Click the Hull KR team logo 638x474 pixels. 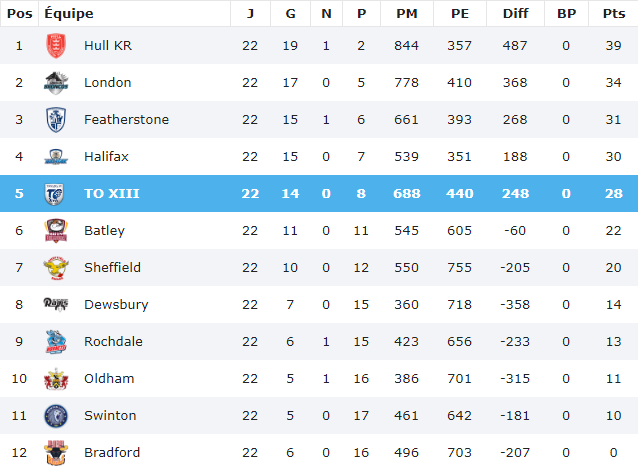pyautogui.click(x=55, y=46)
